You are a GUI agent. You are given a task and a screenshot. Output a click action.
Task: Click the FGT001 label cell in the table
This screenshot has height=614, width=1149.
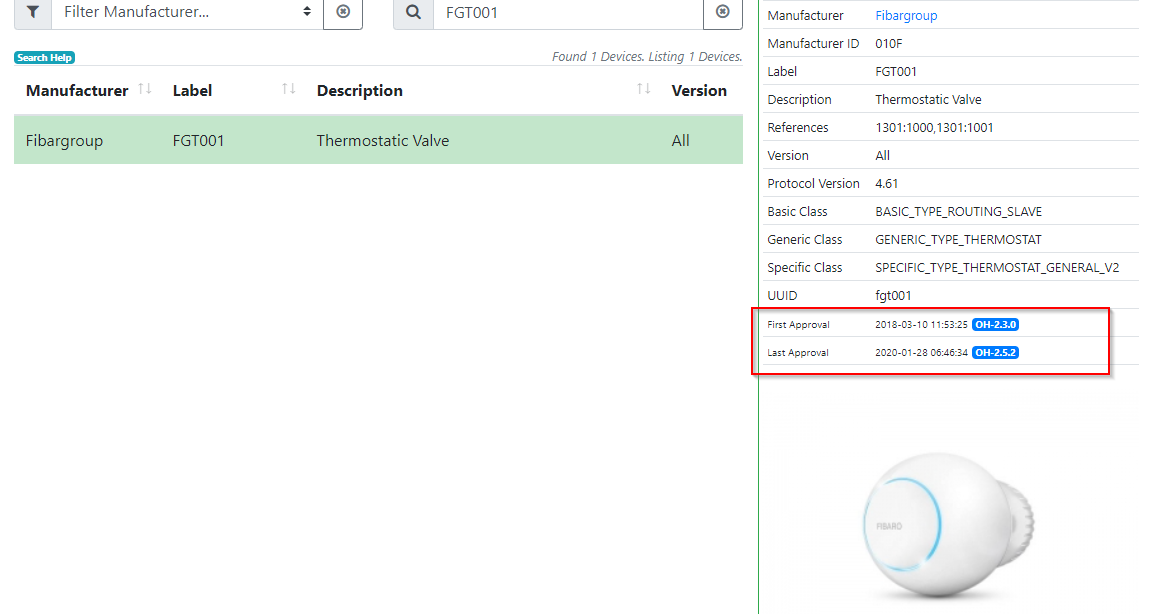(198, 141)
